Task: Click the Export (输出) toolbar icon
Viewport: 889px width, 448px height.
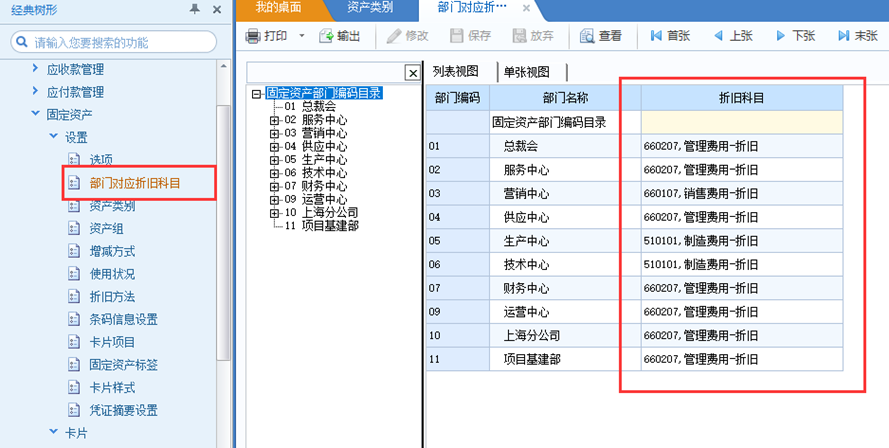Action: pos(326,36)
